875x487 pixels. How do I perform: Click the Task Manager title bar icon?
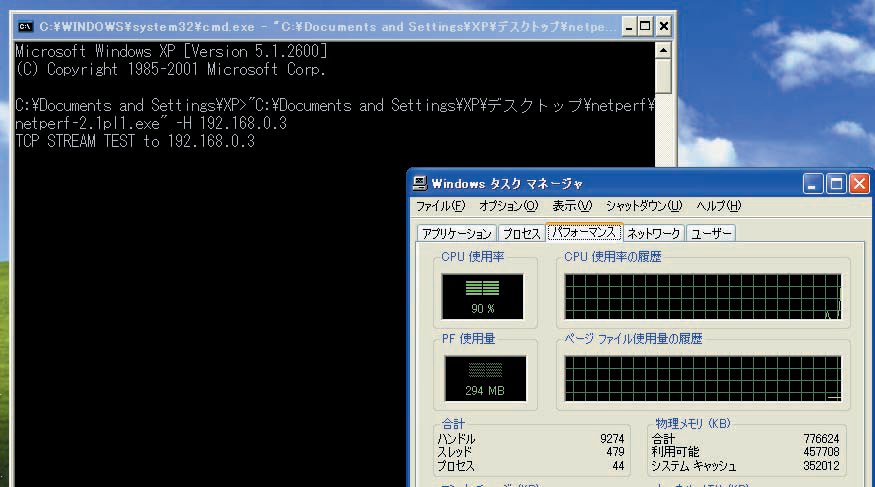point(420,183)
